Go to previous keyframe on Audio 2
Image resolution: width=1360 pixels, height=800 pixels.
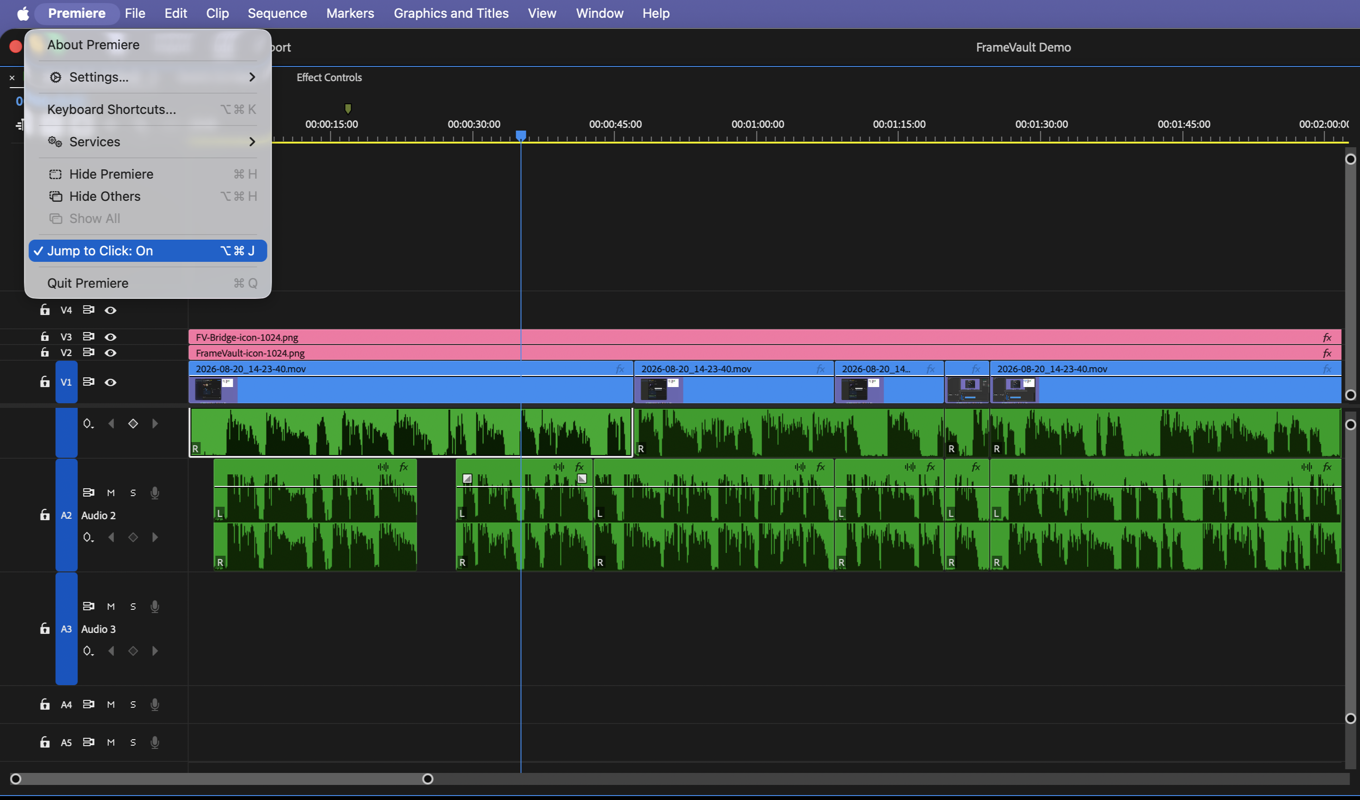pyautogui.click(x=111, y=538)
